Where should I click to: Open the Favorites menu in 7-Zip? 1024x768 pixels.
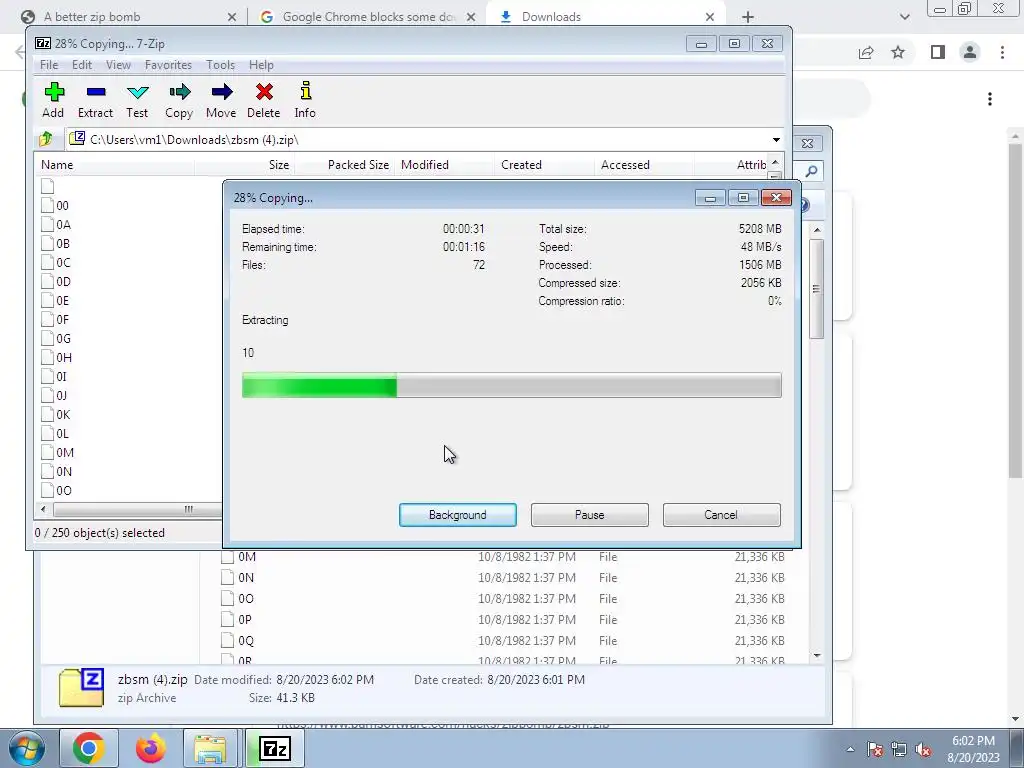coord(168,65)
